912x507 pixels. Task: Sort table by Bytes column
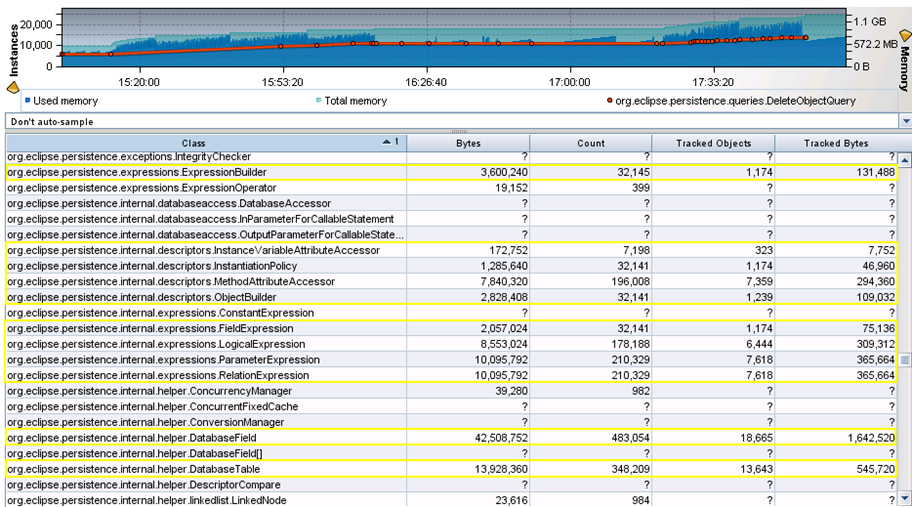[x=468, y=143]
